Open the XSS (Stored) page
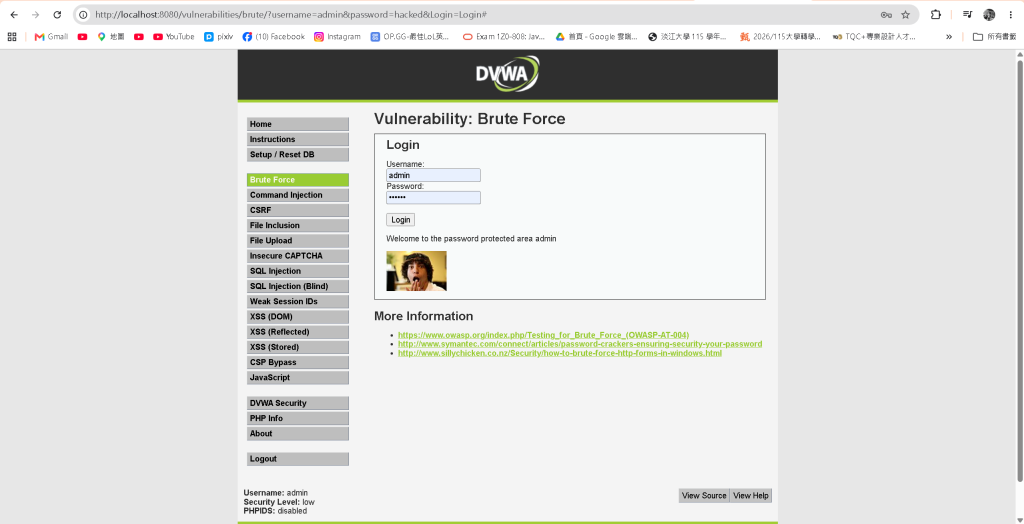 coord(298,347)
